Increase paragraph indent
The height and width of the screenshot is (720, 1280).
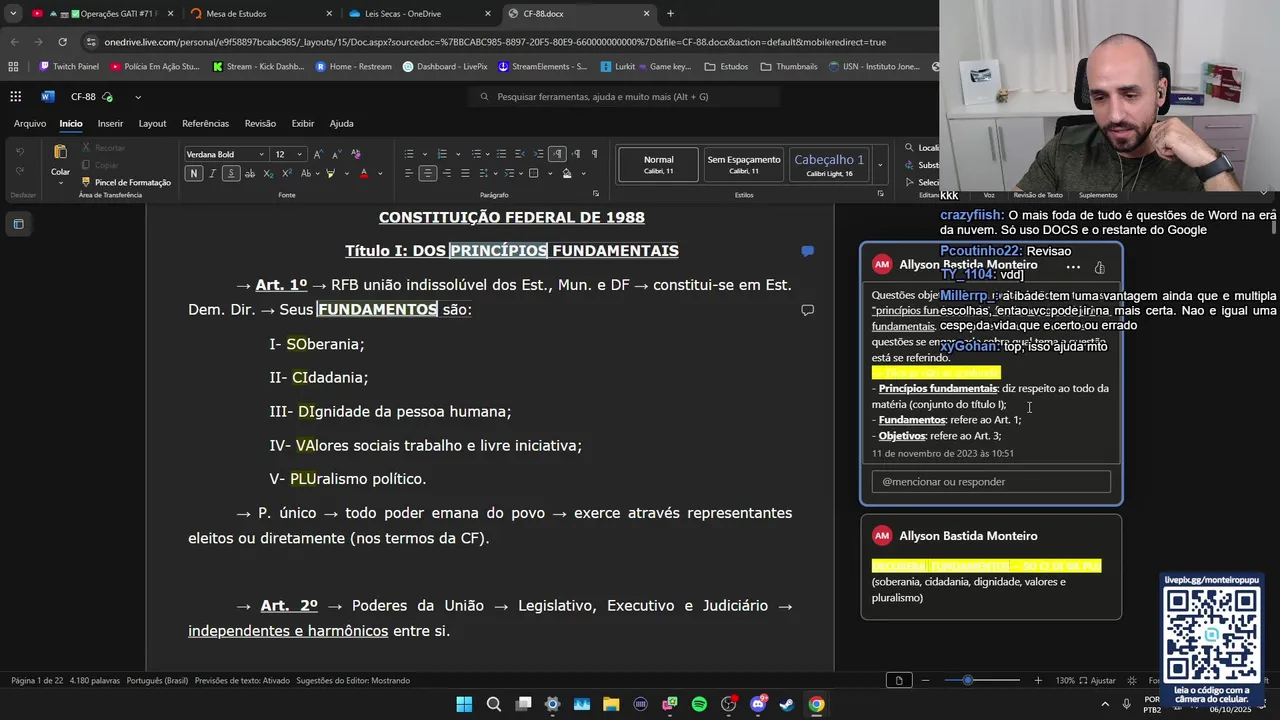tap(538, 154)
